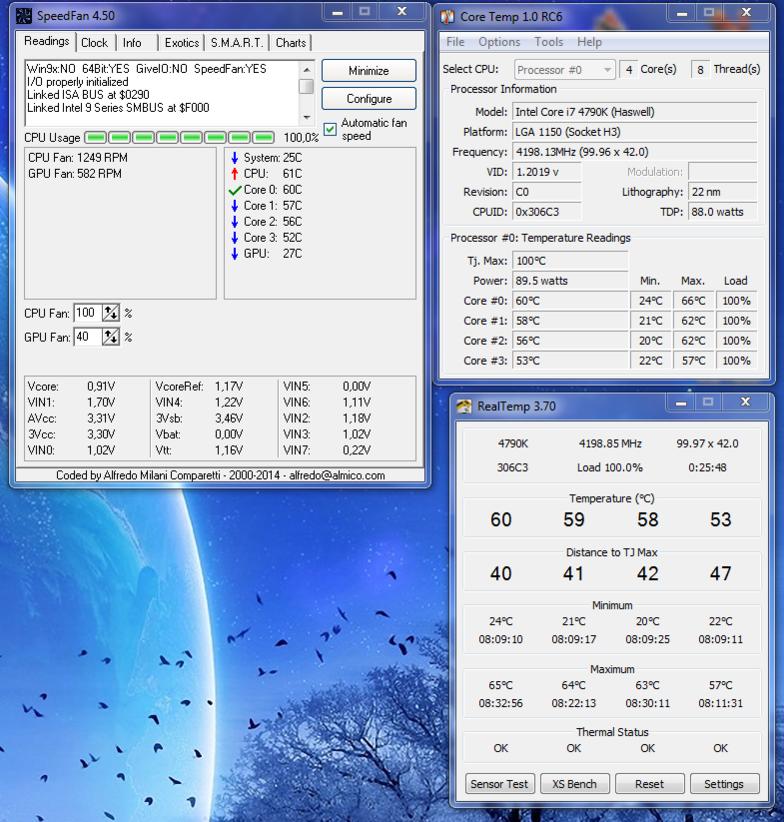784x822 pixels.
Task: Click the SpeedFan title bar app icon
Action: (x=24, y=16)
